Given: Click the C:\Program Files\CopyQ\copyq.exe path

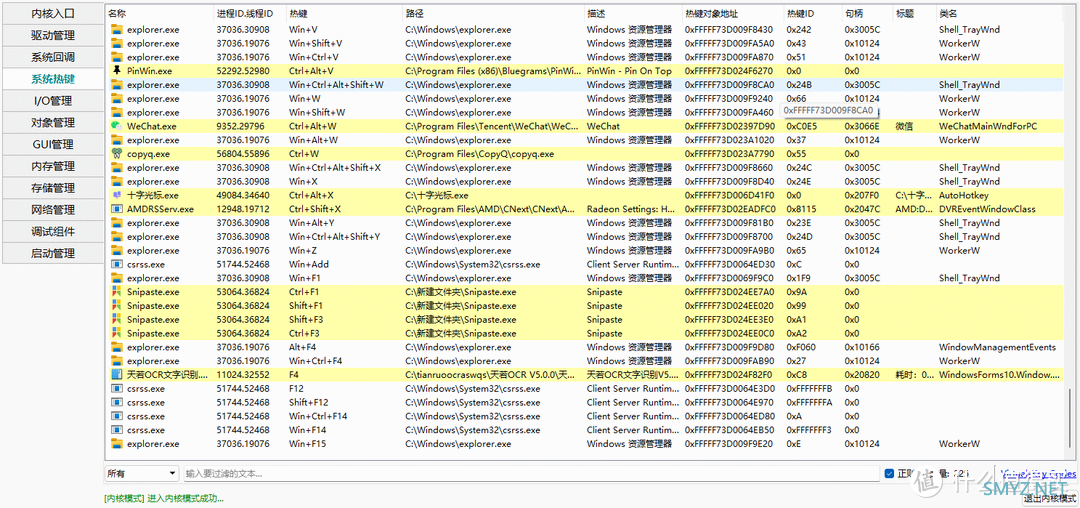Looking at the screenshot, I should (x=479, y=154).
